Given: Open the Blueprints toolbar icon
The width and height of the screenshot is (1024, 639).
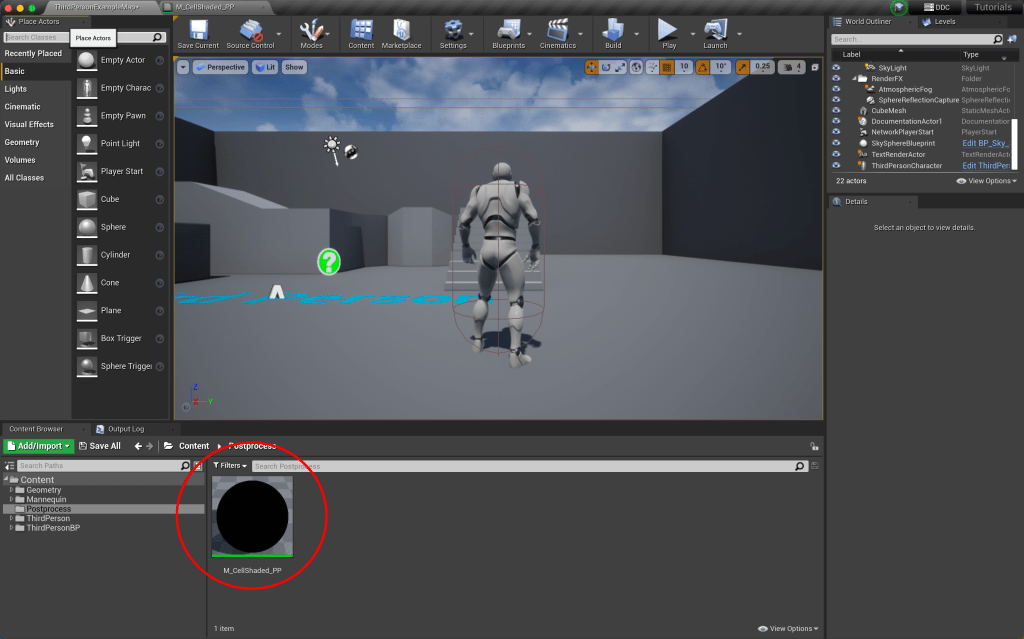Looking at the screenshot, I should (x=508, y=31).
